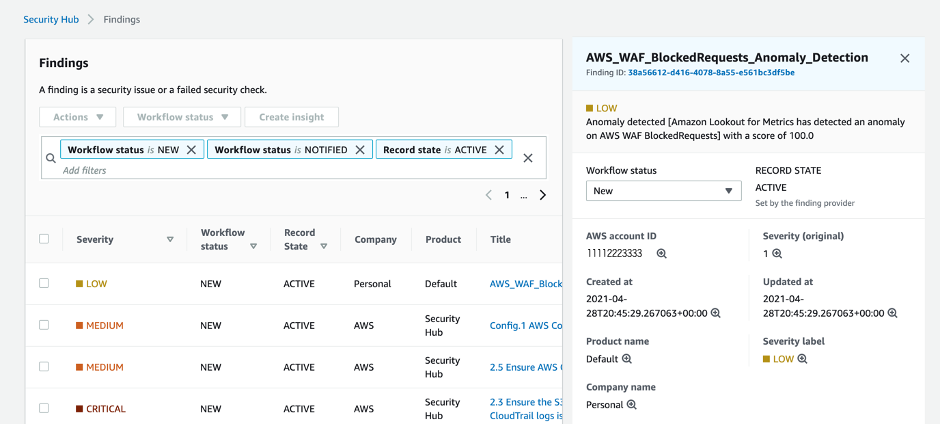Filter by Created at timestamp magnifier
Screen dimensions: 941x424
(715, 313)
